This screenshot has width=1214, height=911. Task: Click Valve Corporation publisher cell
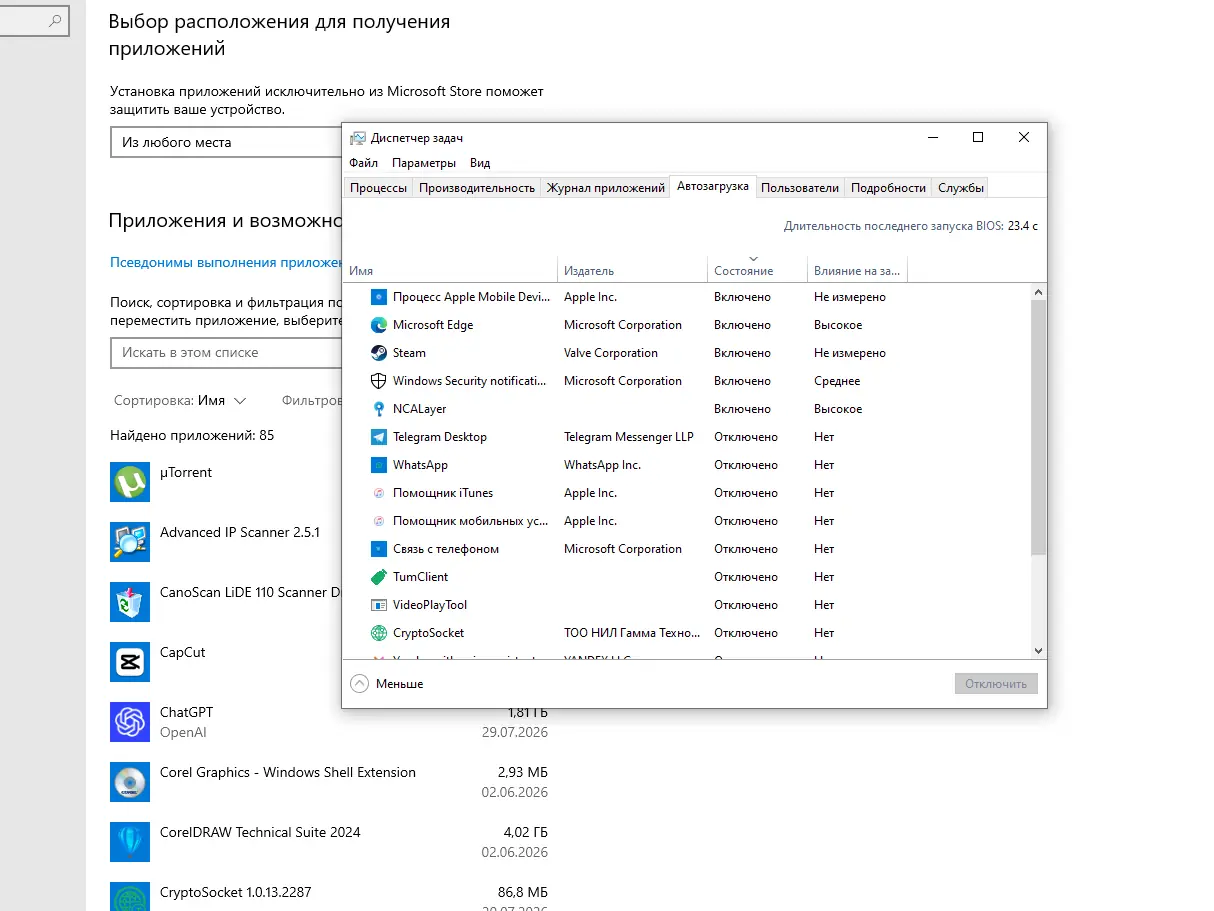[x=611, y=353]
